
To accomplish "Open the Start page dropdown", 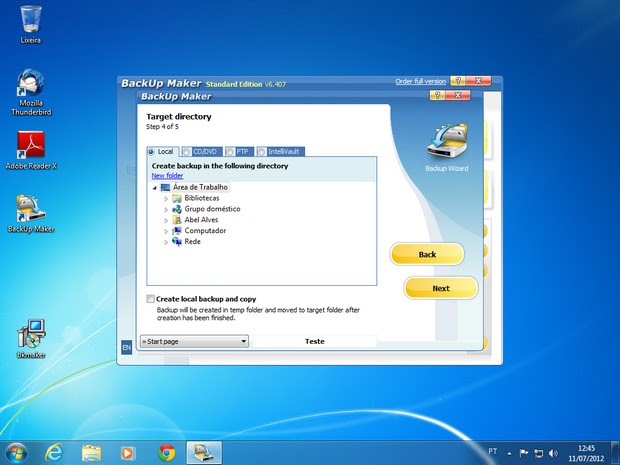I will click(x=194, y=341).
